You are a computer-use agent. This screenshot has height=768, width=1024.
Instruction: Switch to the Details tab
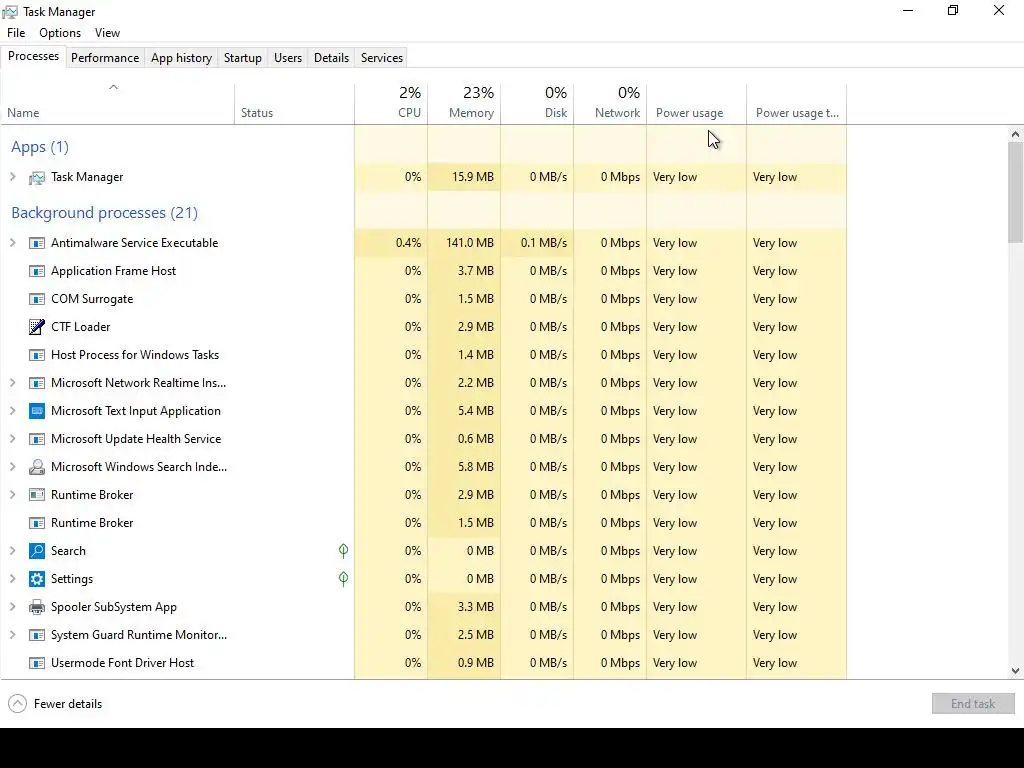pyautogui.click(x=331, y=57)
